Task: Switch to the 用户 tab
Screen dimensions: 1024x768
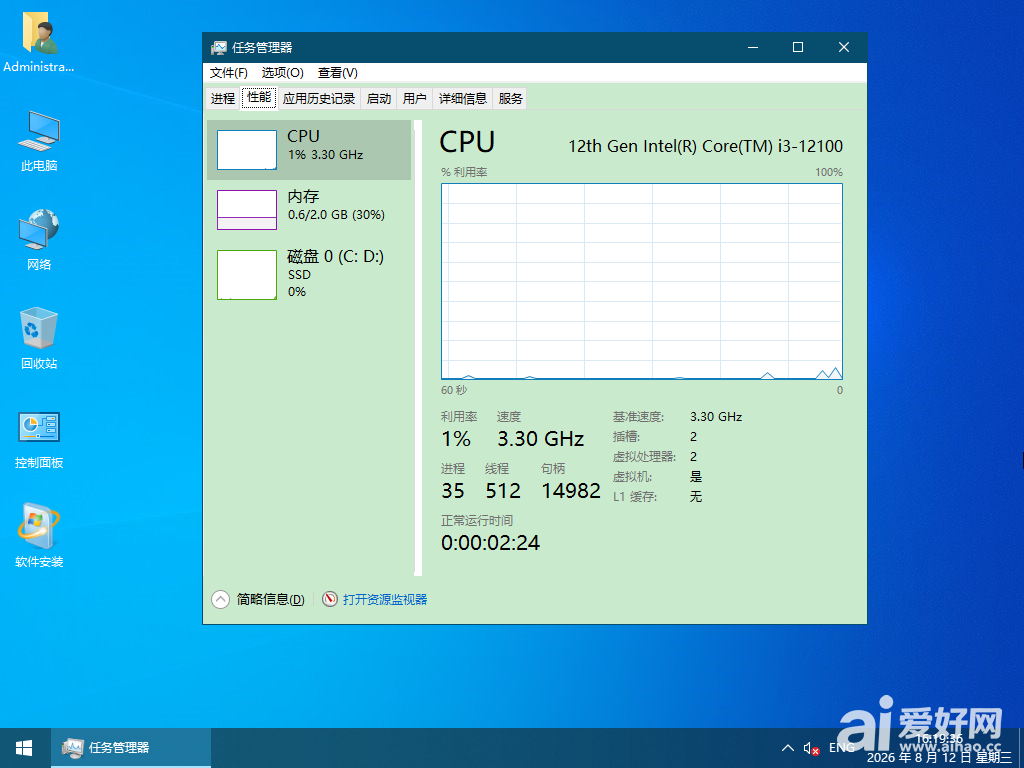Action: pyautogui.click(x=415, y=99)
